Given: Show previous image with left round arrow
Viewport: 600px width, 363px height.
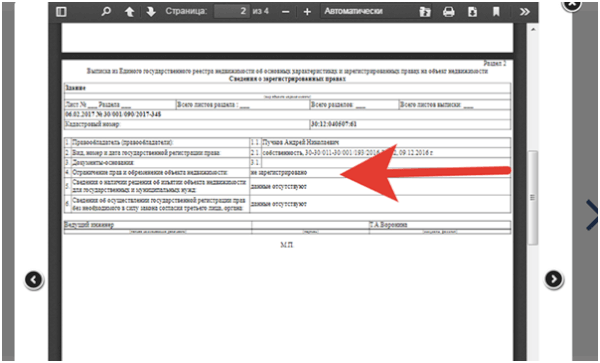Looking at the screenshot, I should point(34,280).
